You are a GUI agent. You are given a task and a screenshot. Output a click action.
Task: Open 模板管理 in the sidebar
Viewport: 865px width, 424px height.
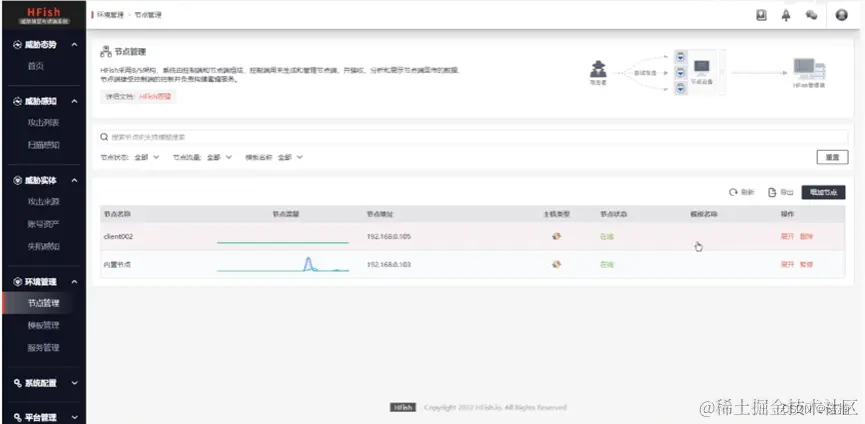pos(43,326)
